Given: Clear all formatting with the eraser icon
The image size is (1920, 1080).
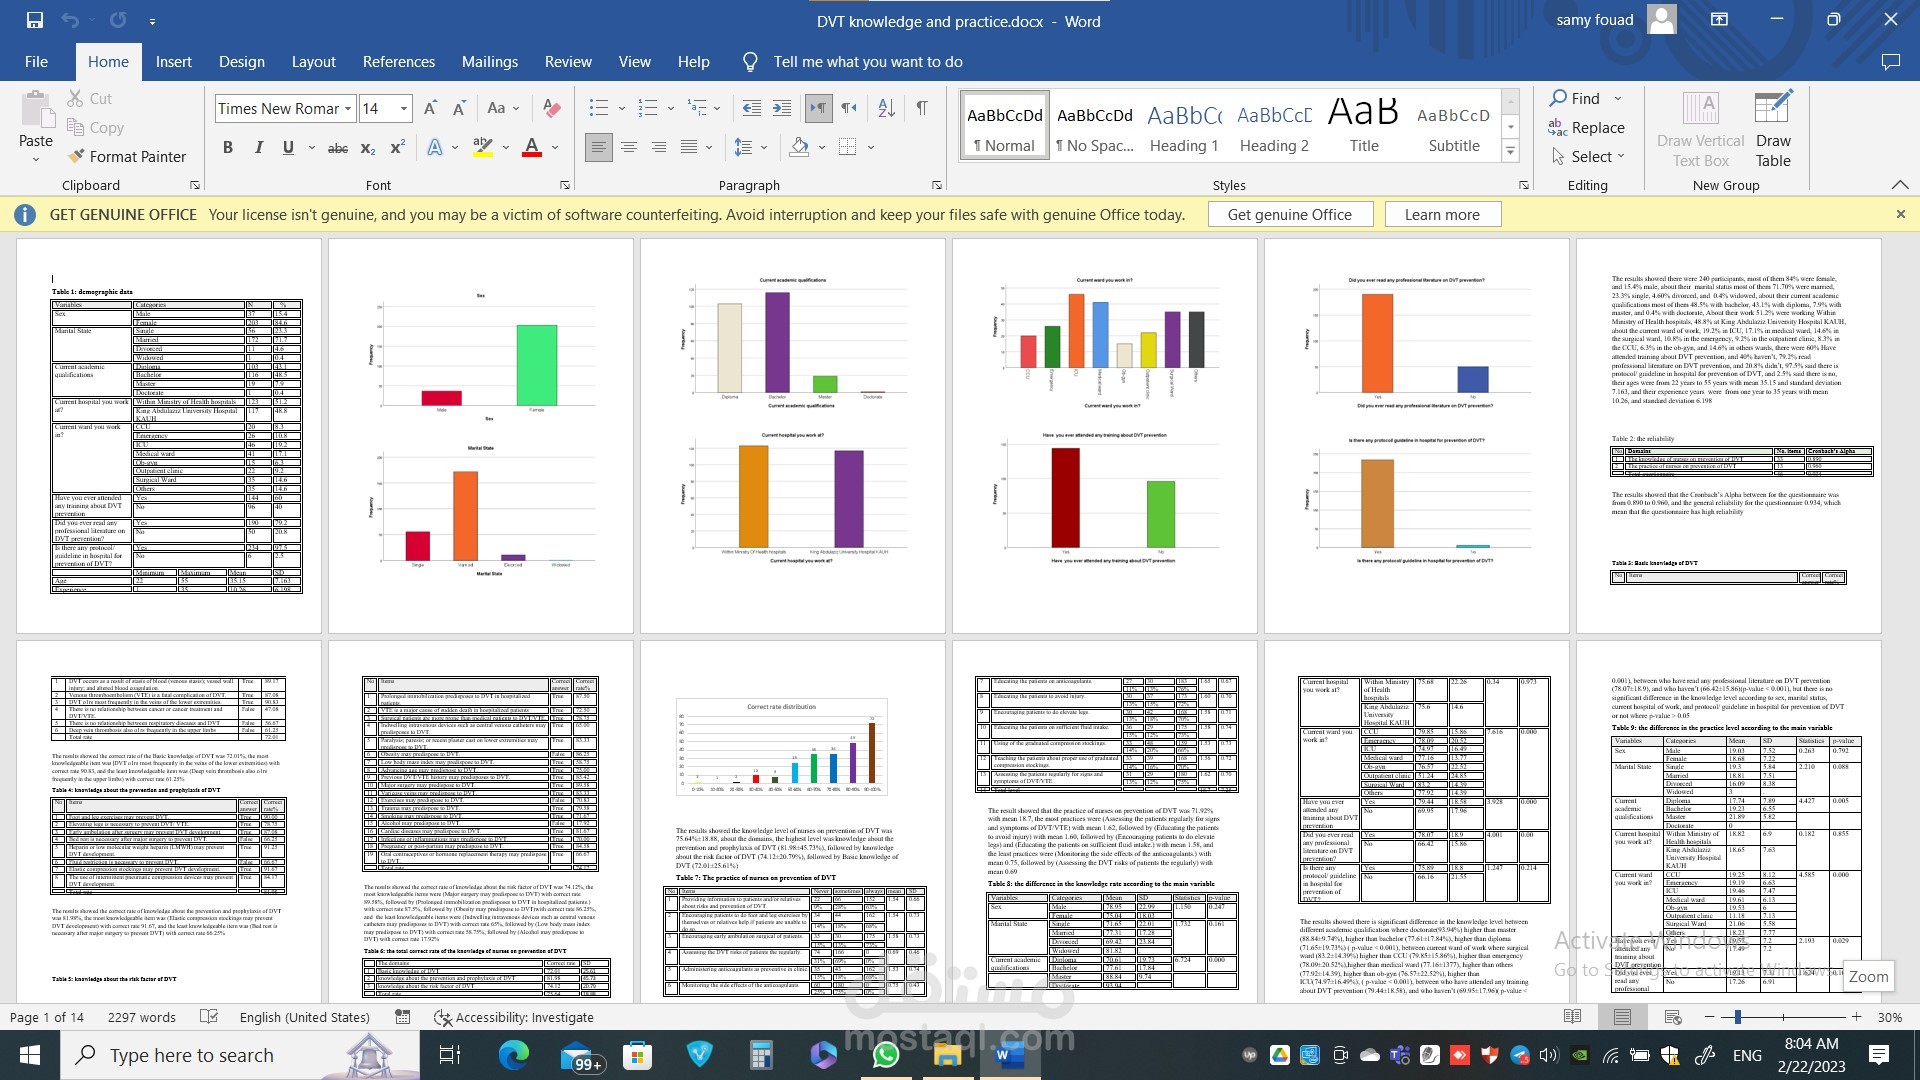Looking at the screenshot, I should pos(551,108).
